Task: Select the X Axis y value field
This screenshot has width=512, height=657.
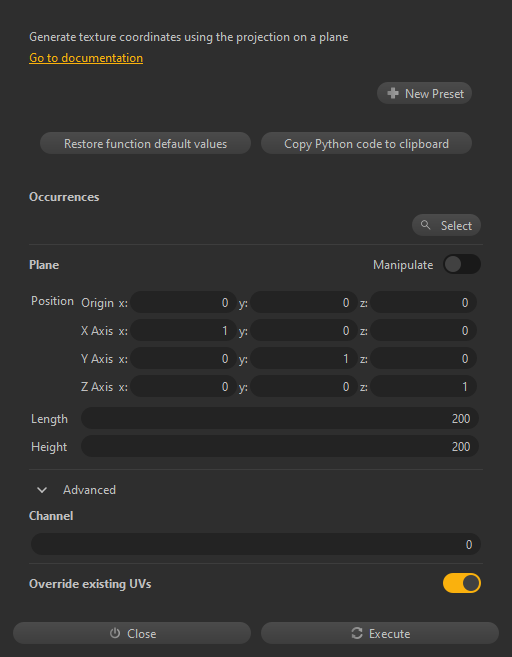Action: (x=304, y=331)
